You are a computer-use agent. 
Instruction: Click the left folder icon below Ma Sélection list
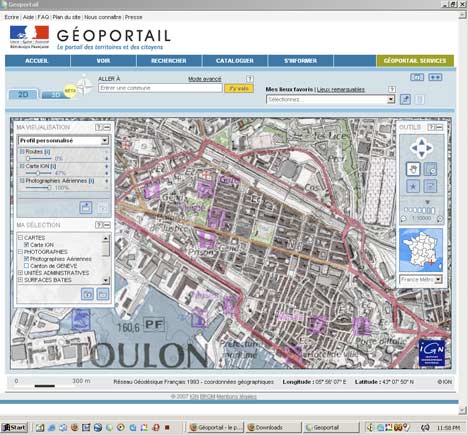(x=87, y=294)
